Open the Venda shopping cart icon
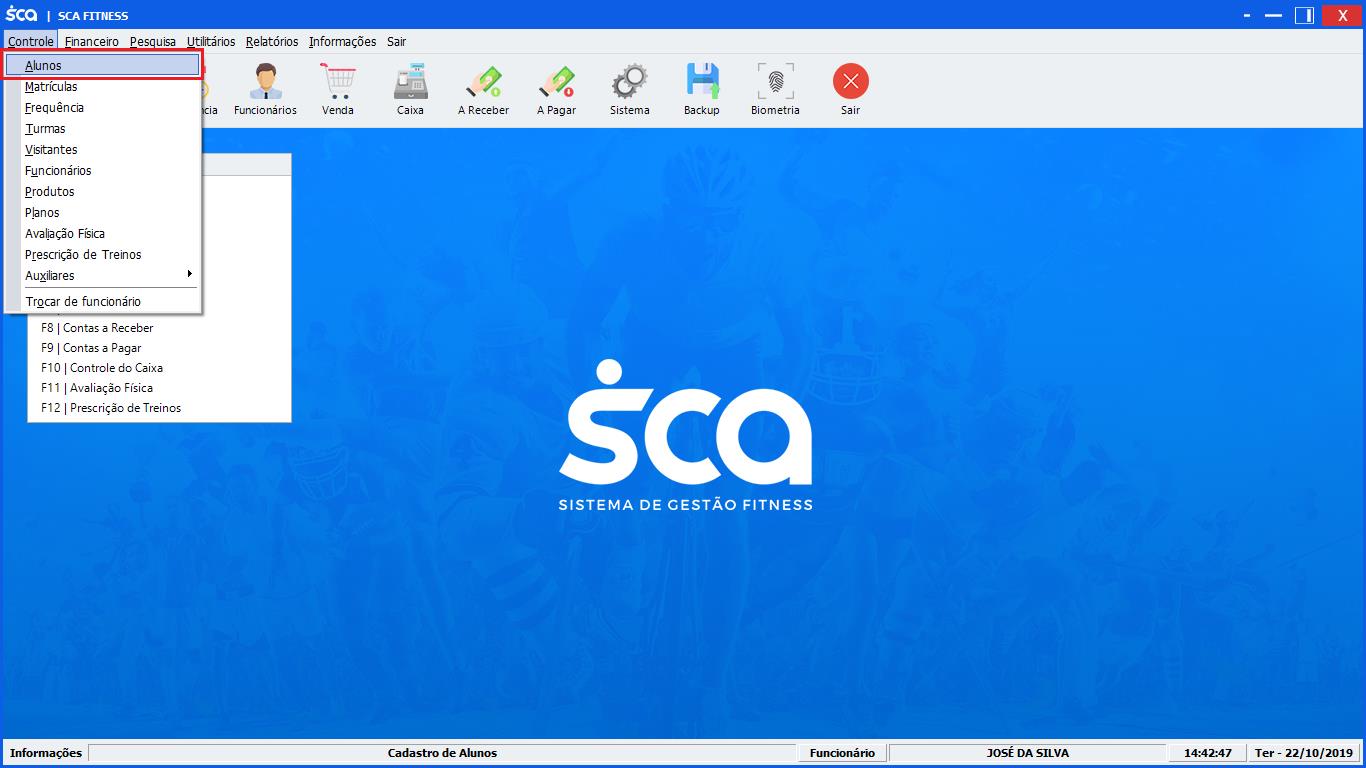This screenshot has height=768, width=1366. pyautogui.click(x=338, y=90)
